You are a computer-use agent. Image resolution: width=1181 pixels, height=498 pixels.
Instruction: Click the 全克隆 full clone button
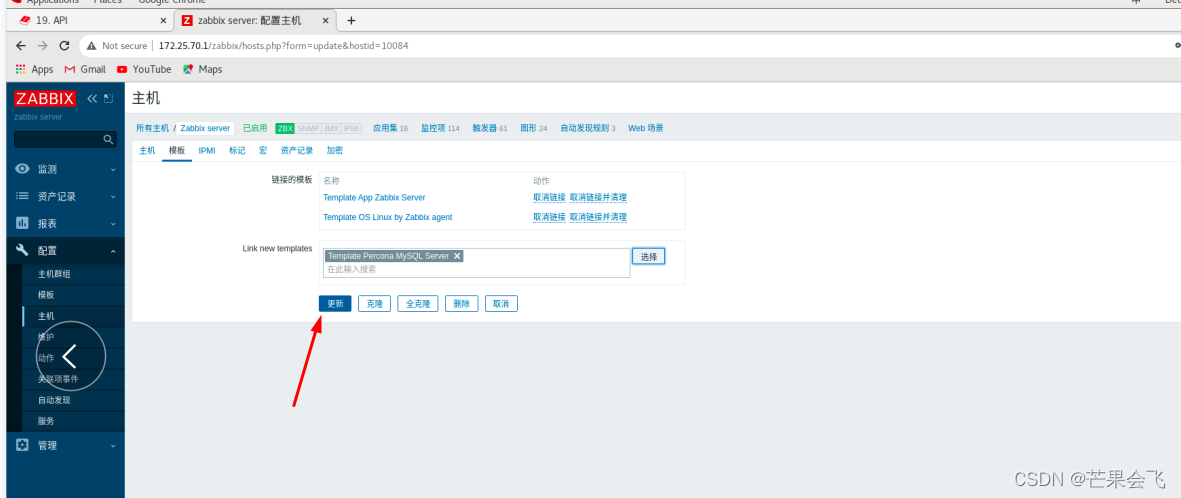[418, 304]
